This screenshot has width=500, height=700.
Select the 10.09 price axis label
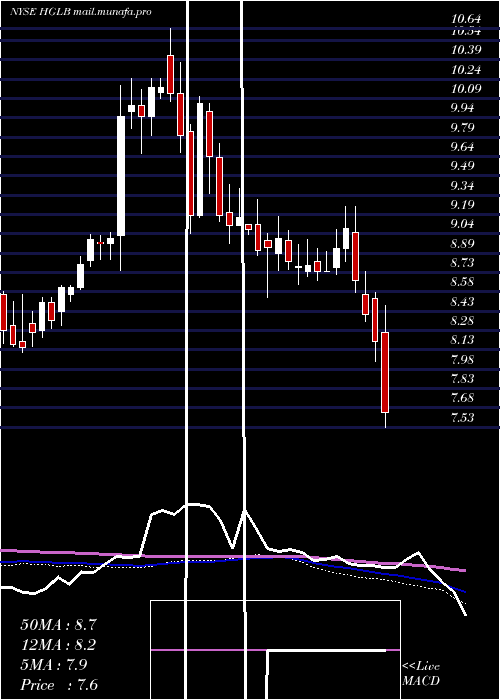point(466,88)
